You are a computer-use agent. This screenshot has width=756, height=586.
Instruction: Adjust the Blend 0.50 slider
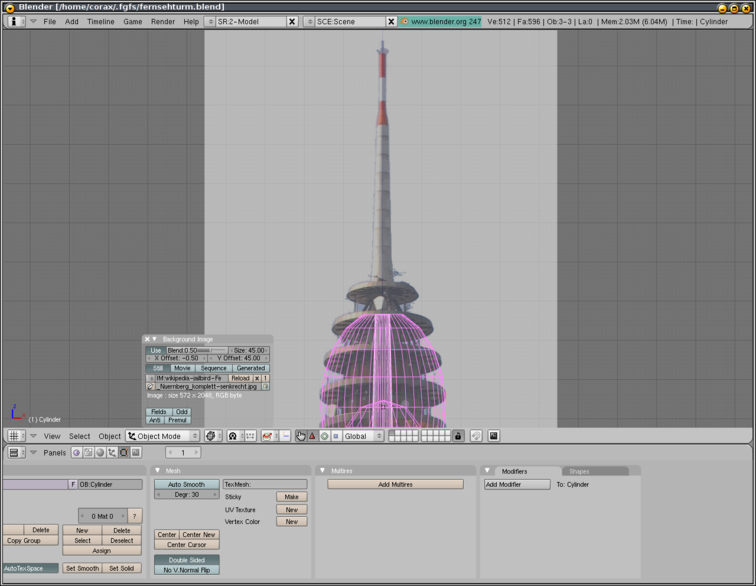pyautogui.click(x=197, y=350)
